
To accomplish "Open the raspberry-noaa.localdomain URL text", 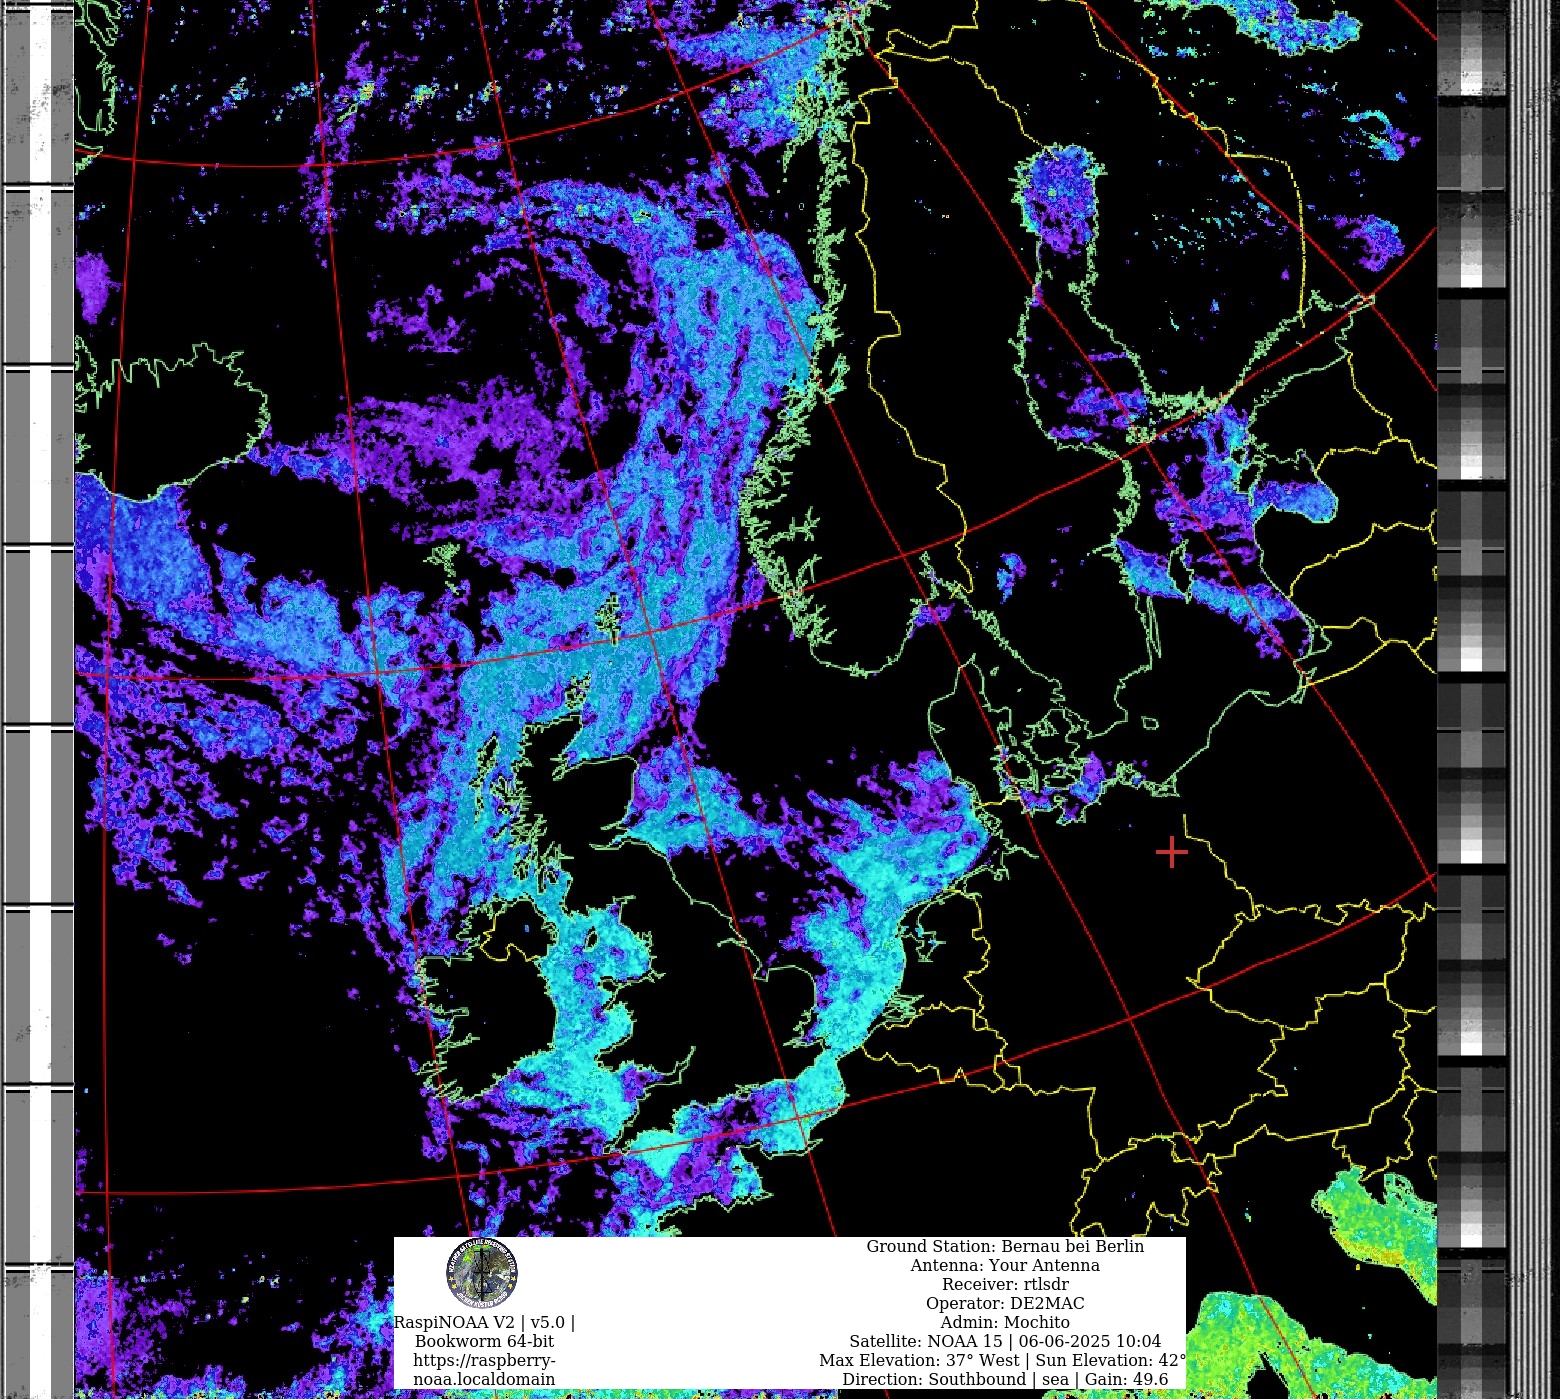I will (484, 1370).
